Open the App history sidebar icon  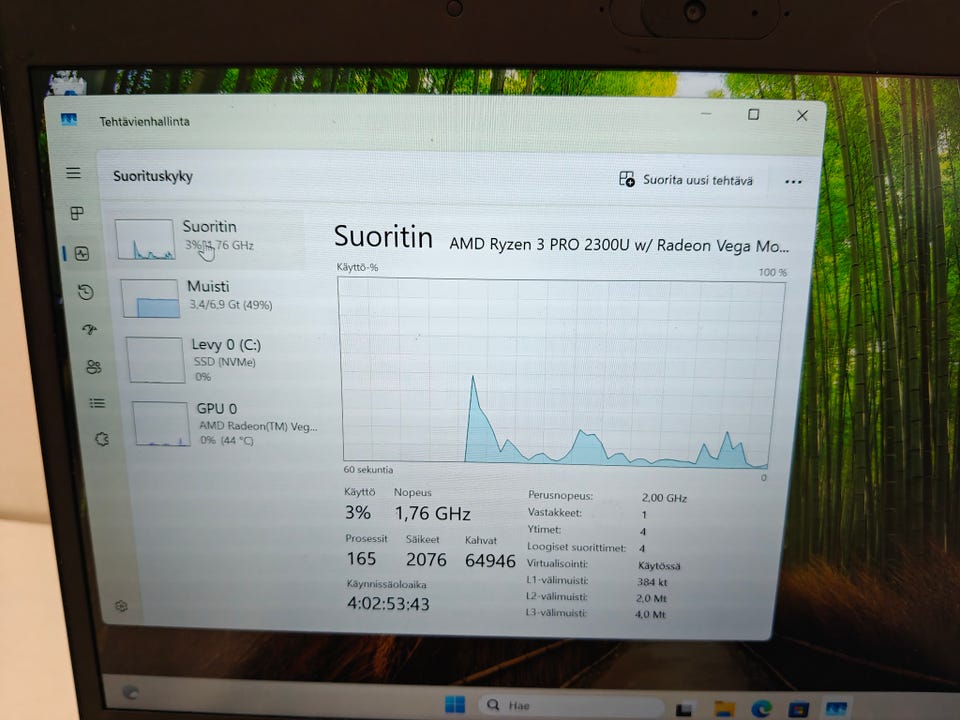[x=86, y=292]
